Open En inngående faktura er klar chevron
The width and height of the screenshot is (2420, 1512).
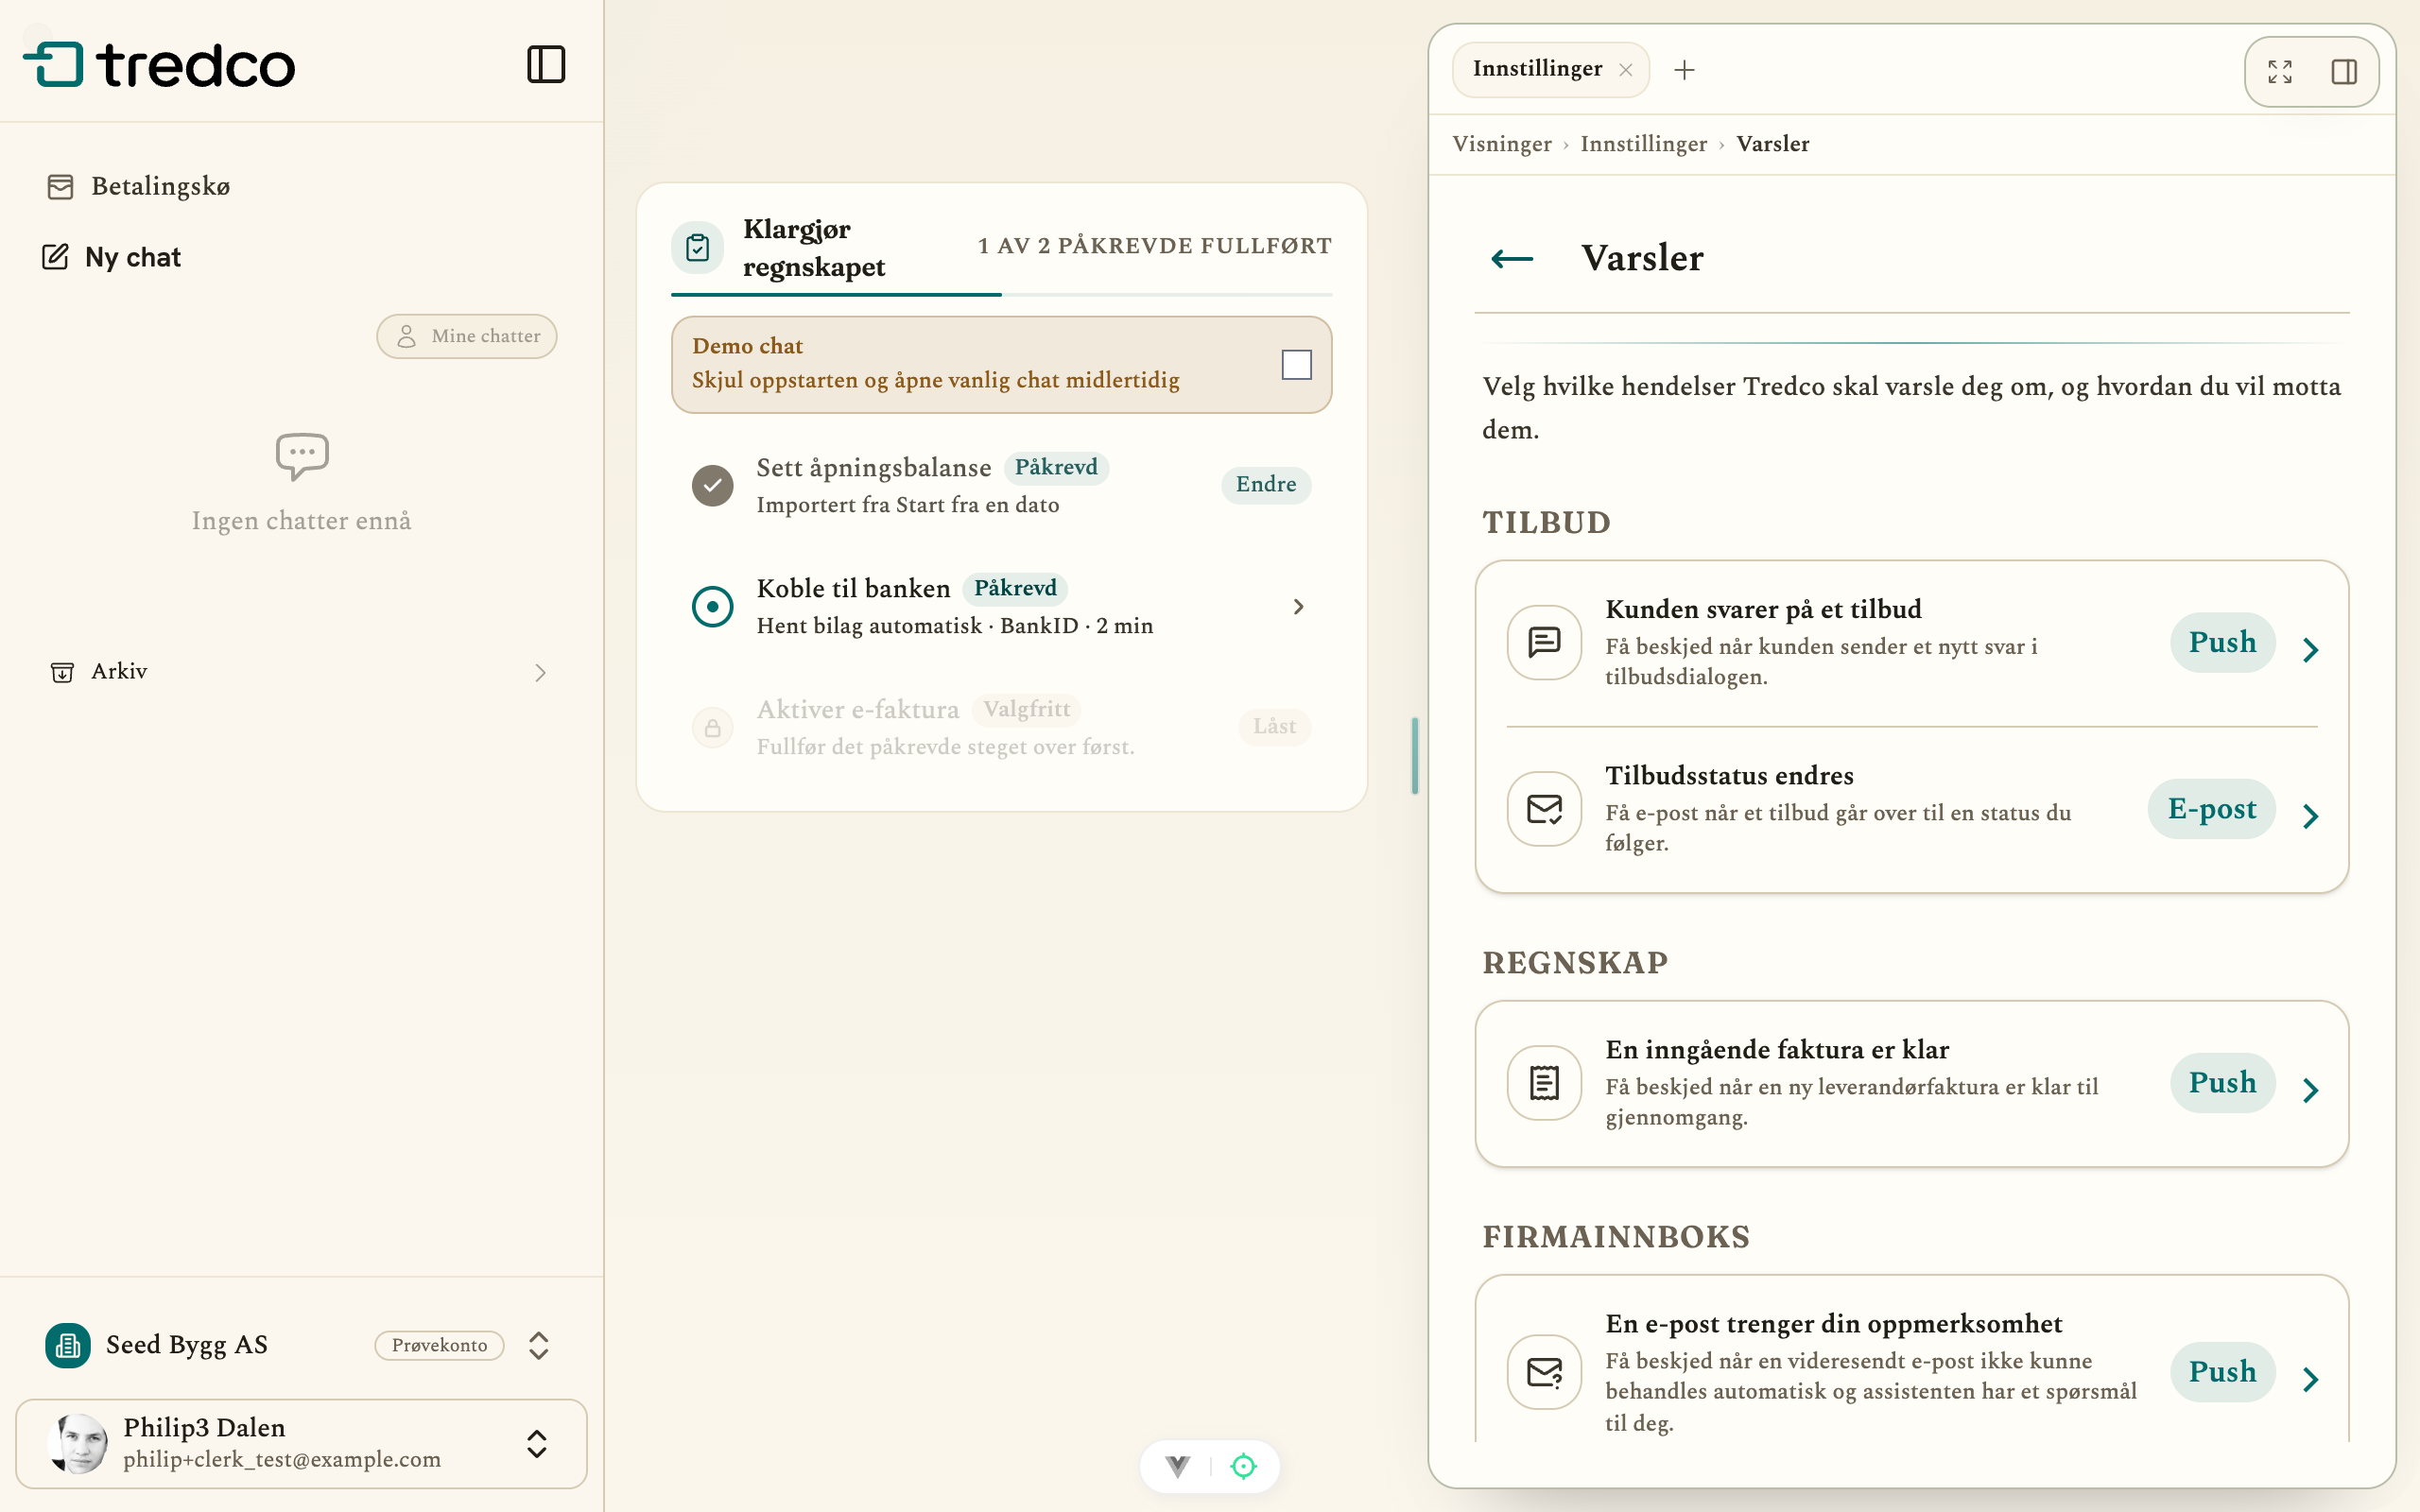point(2310,1090)
